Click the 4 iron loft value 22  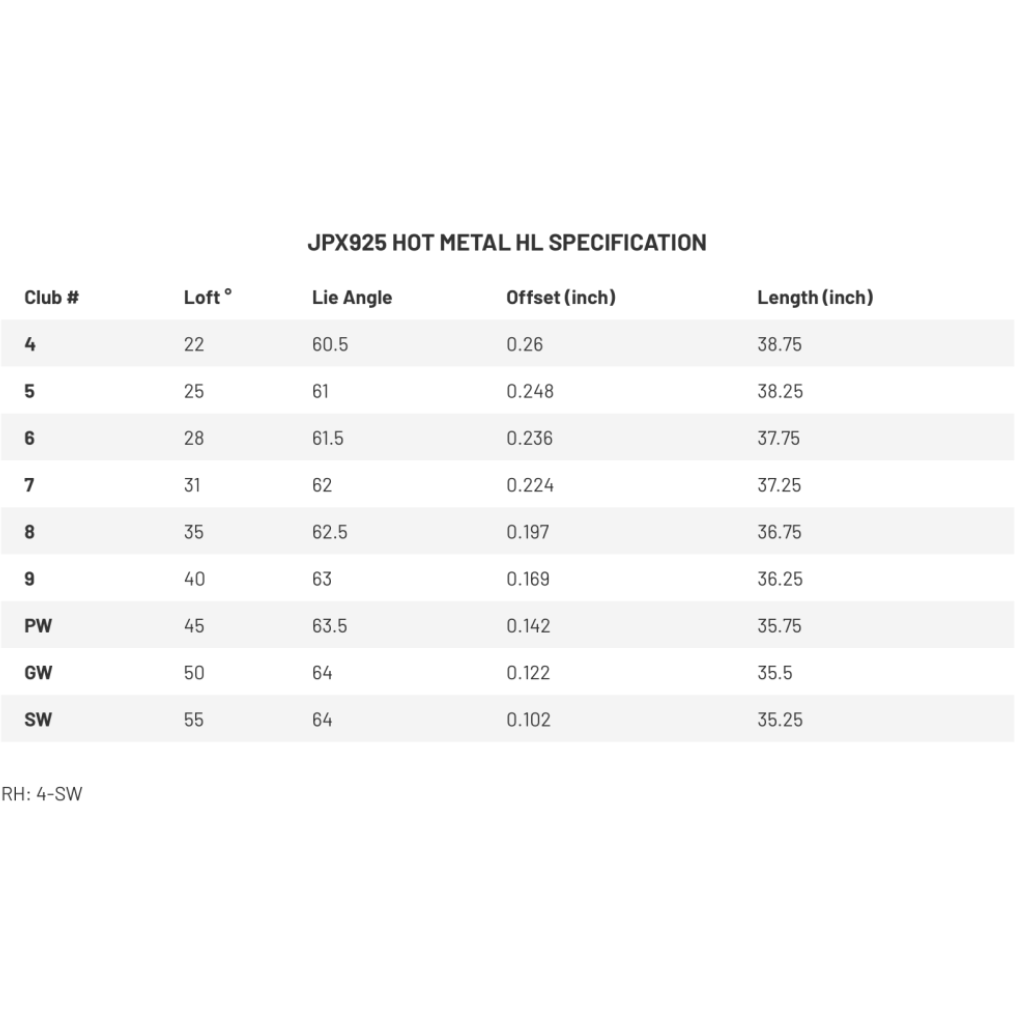[194, 344]
